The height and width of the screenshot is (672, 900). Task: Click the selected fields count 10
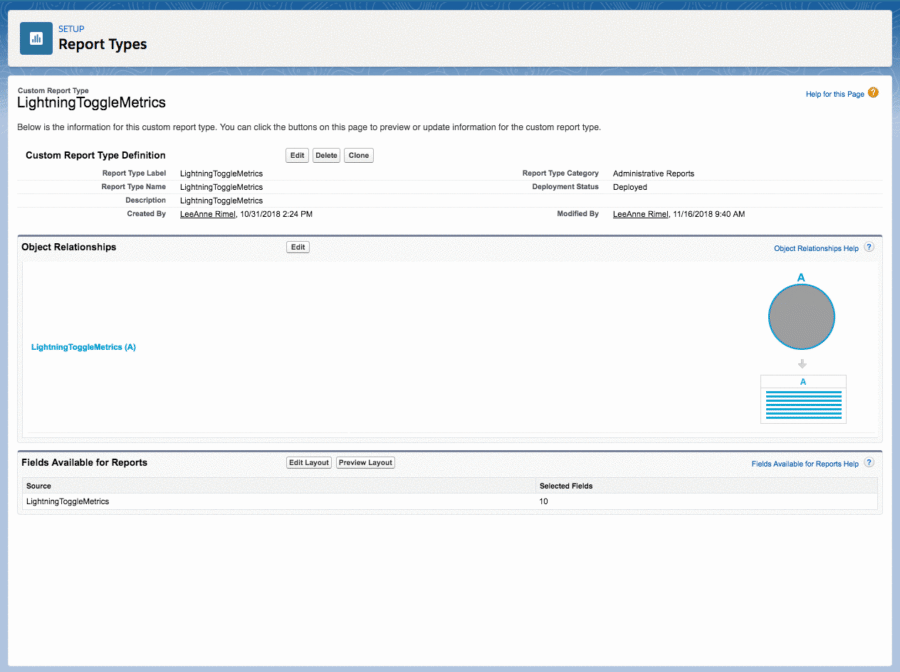coord(544,502)
